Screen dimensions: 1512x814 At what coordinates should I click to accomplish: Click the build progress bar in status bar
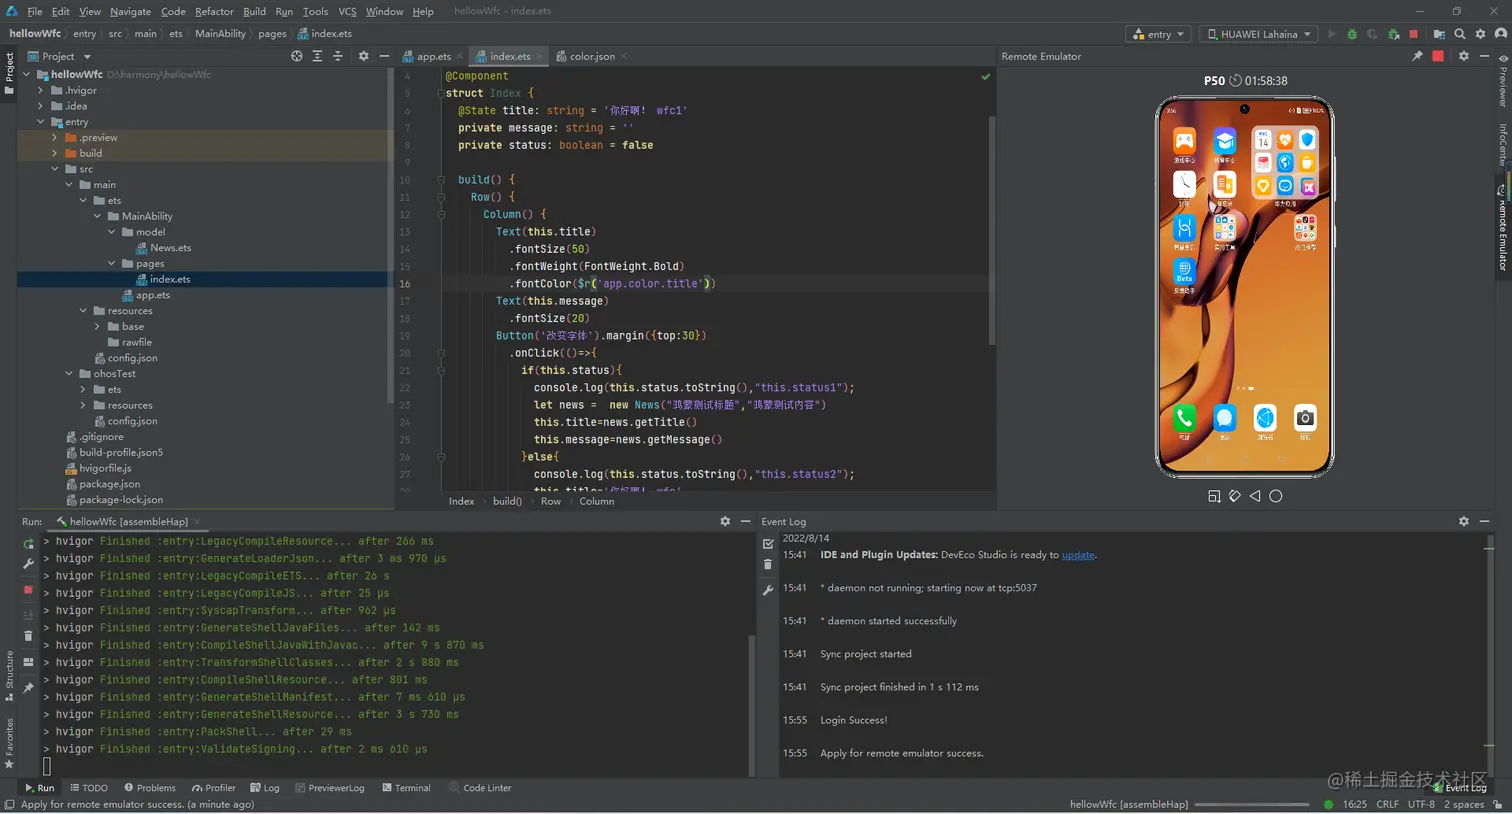click(x=1251, y=804)
